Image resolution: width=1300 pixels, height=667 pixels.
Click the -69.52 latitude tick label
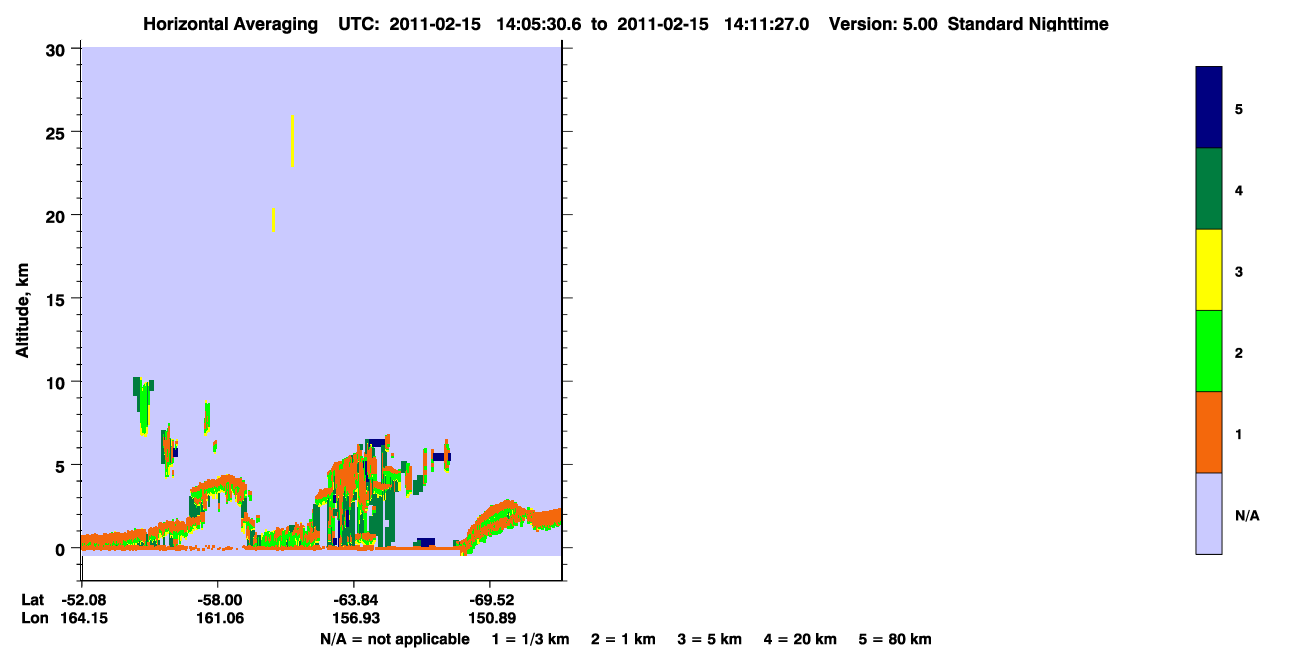(490, 600)
